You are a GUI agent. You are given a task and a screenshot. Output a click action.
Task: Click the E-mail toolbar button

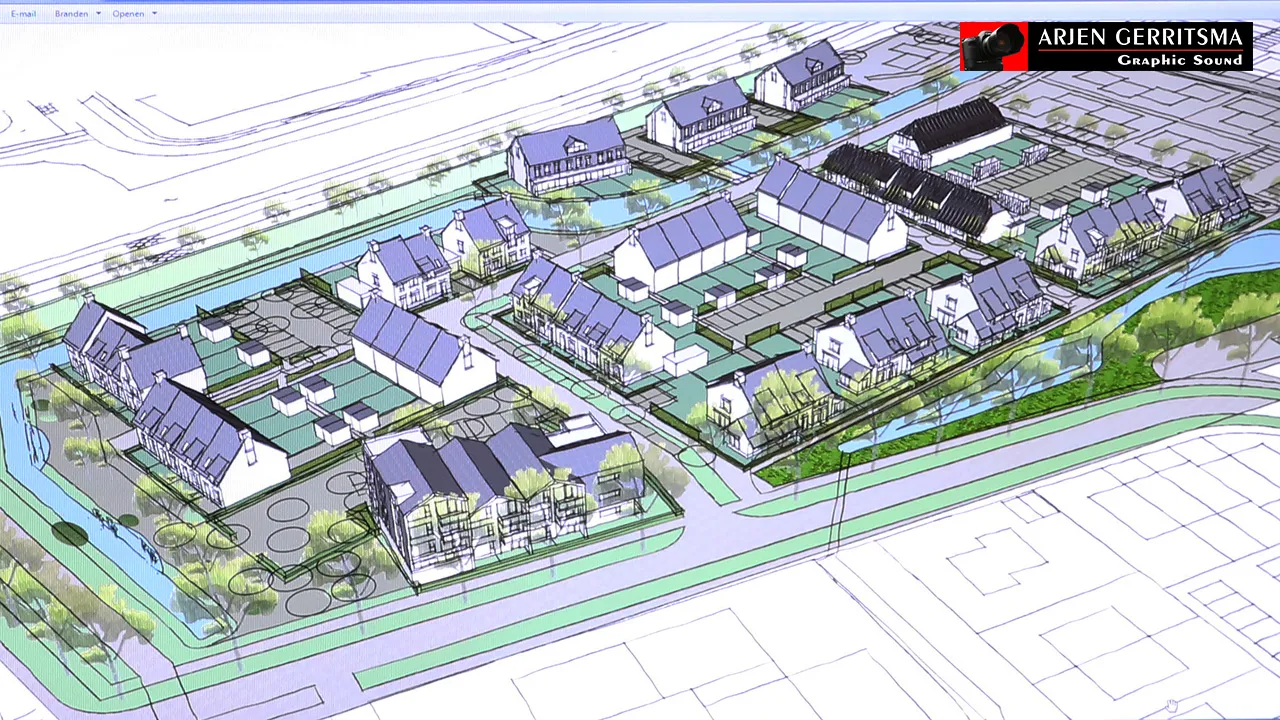click(23, 14)
